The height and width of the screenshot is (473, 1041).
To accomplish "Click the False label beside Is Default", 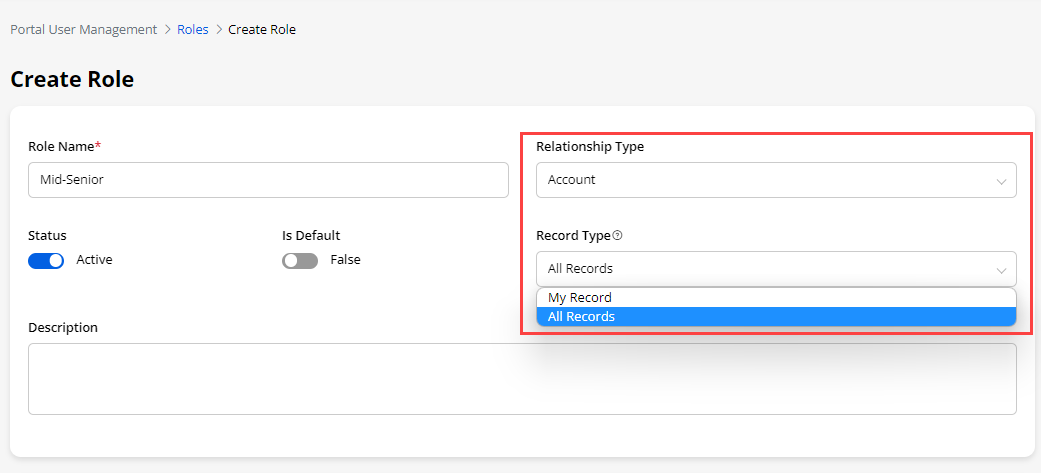I will [x=345, y=260].
